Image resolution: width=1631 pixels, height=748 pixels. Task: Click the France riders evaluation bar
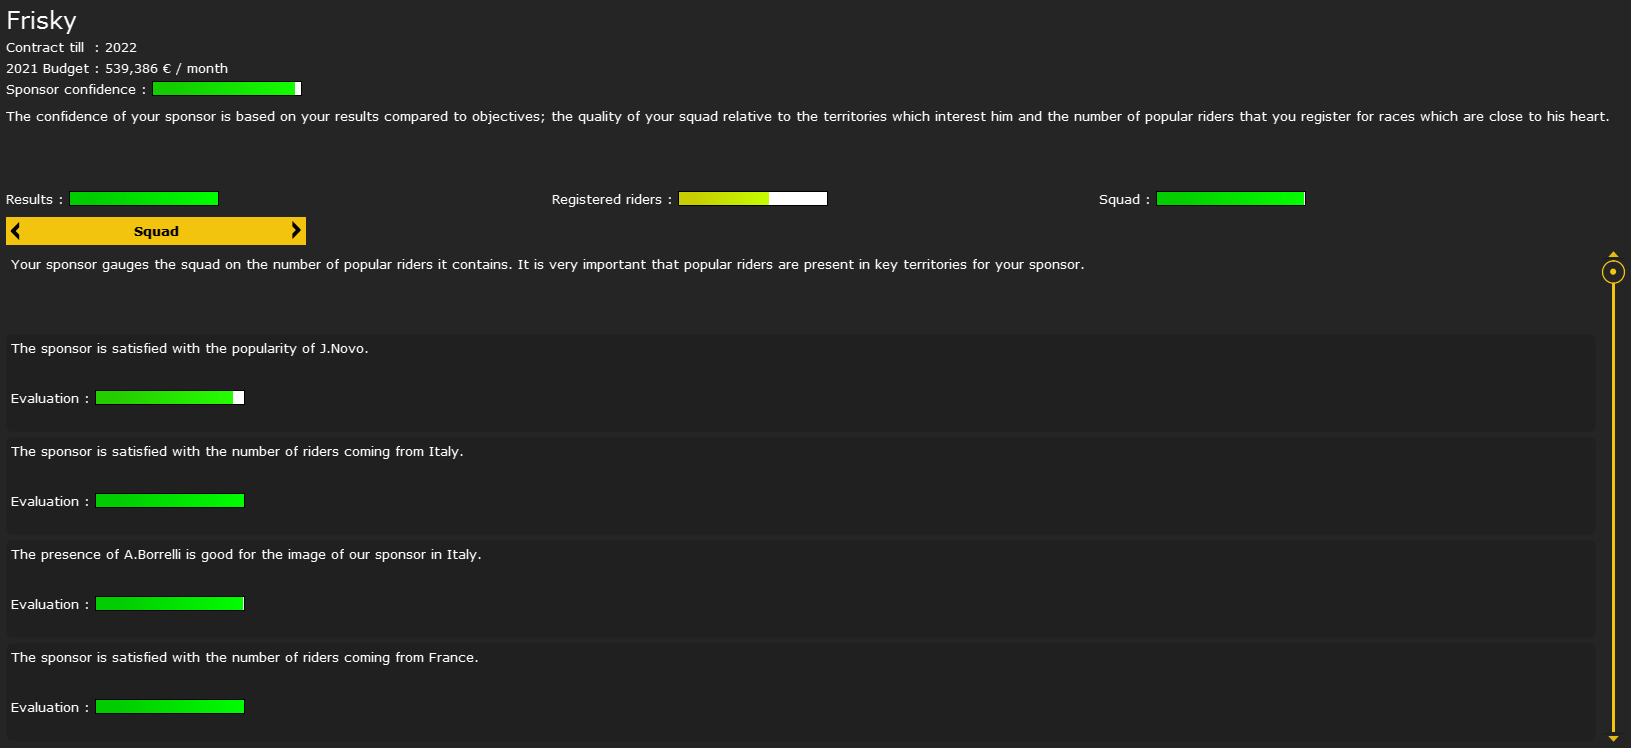[170, 707]
